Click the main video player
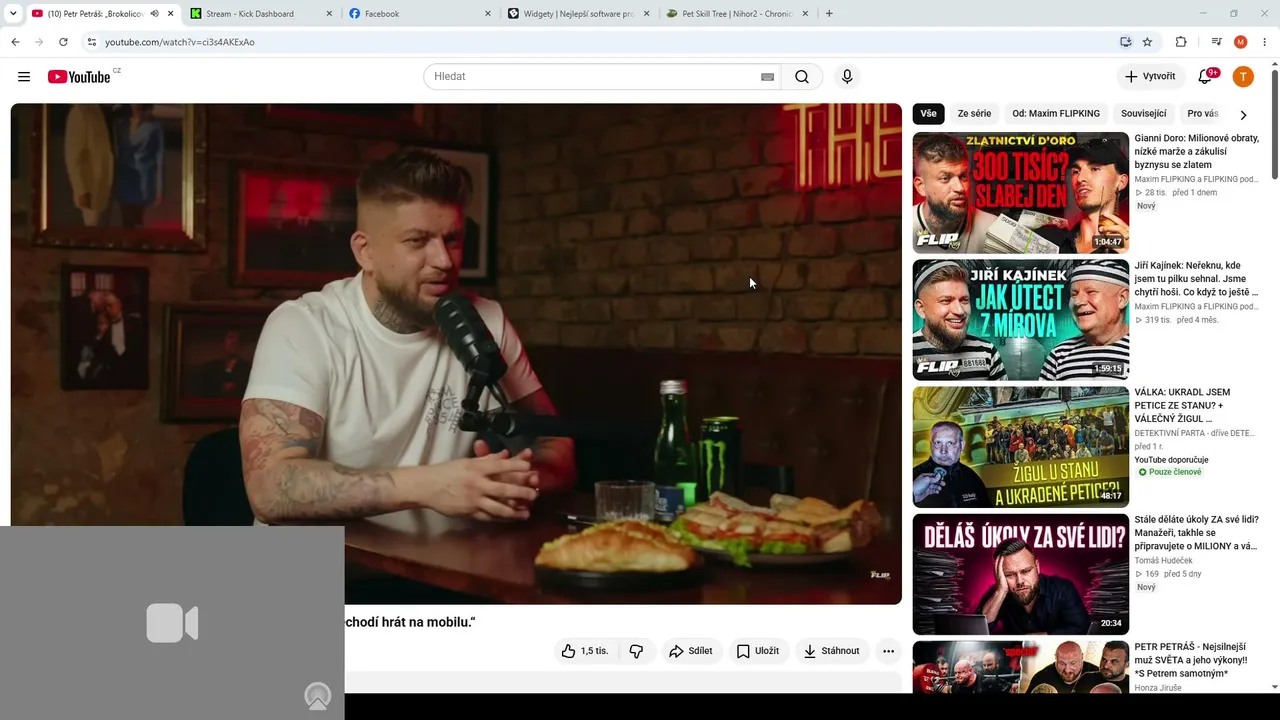The image size is (1280, 720). pyautogui.click(x=456, y=354)
